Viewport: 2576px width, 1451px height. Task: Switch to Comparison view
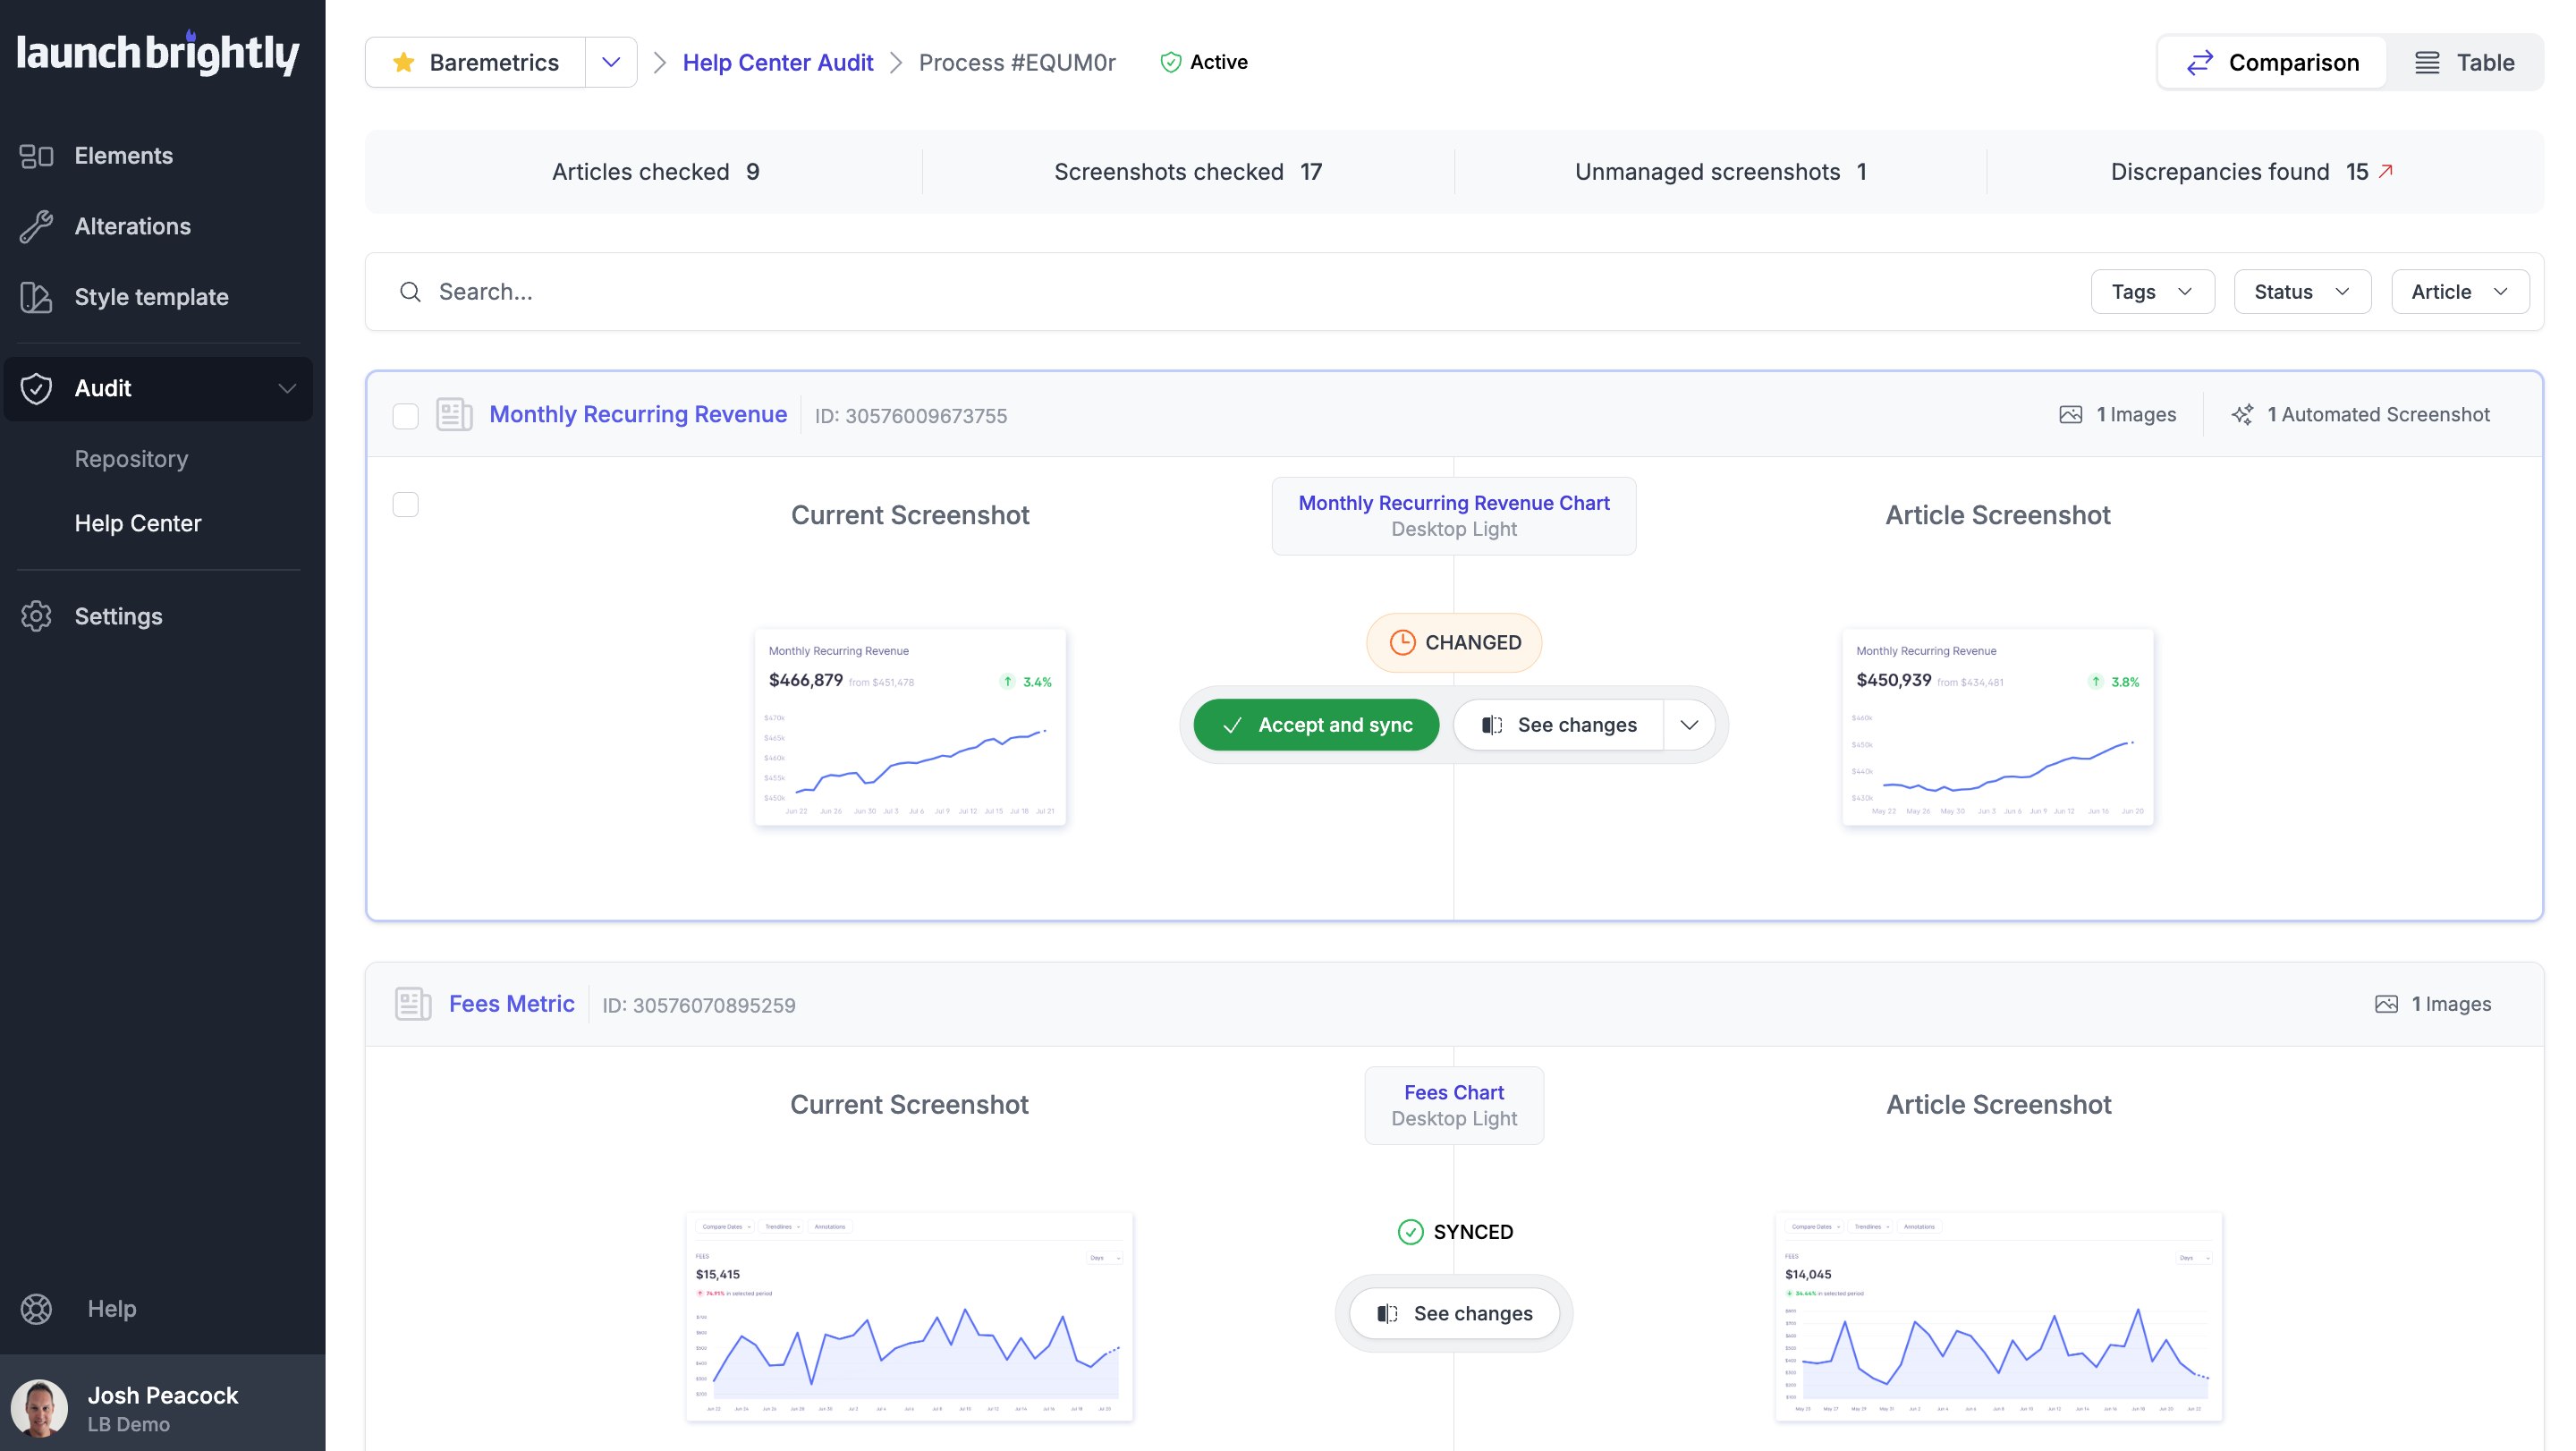pos(2272,63)
